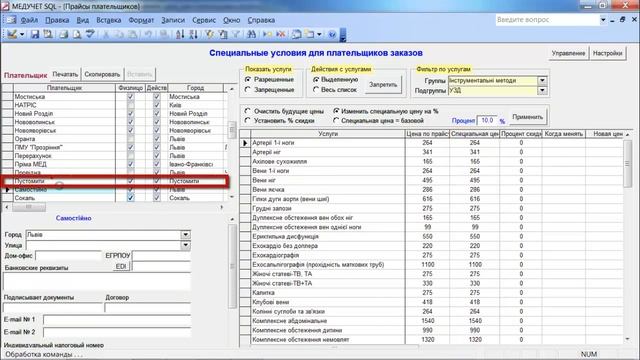Click the Find binoculars icon
Screen dimensions: 640x360
click(x=251, y=34)
